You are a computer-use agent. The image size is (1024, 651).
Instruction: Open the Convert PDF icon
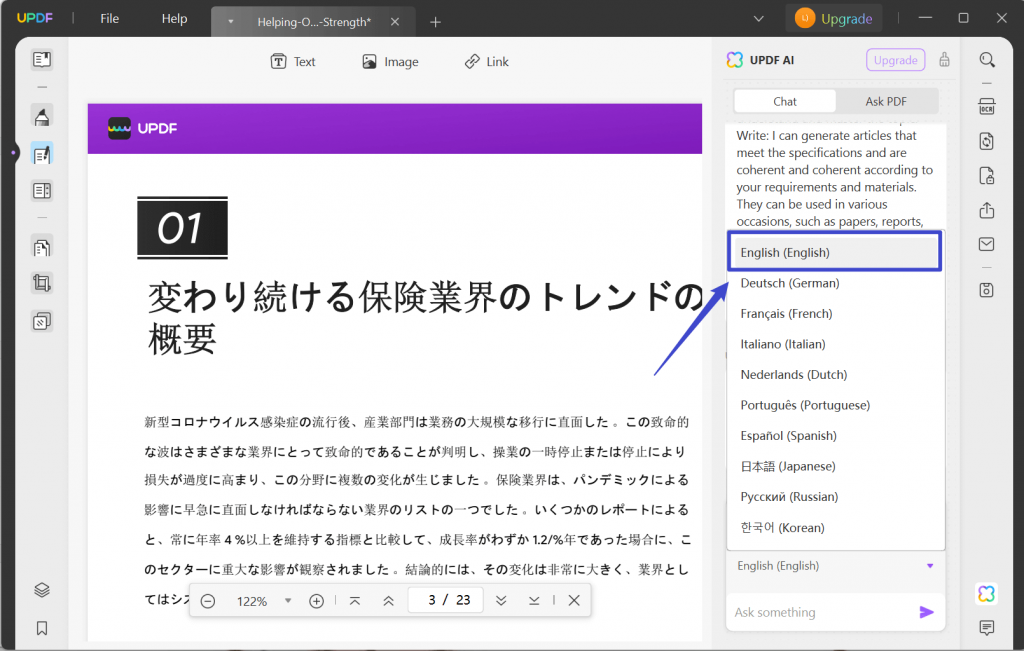(x=987, y=141)
